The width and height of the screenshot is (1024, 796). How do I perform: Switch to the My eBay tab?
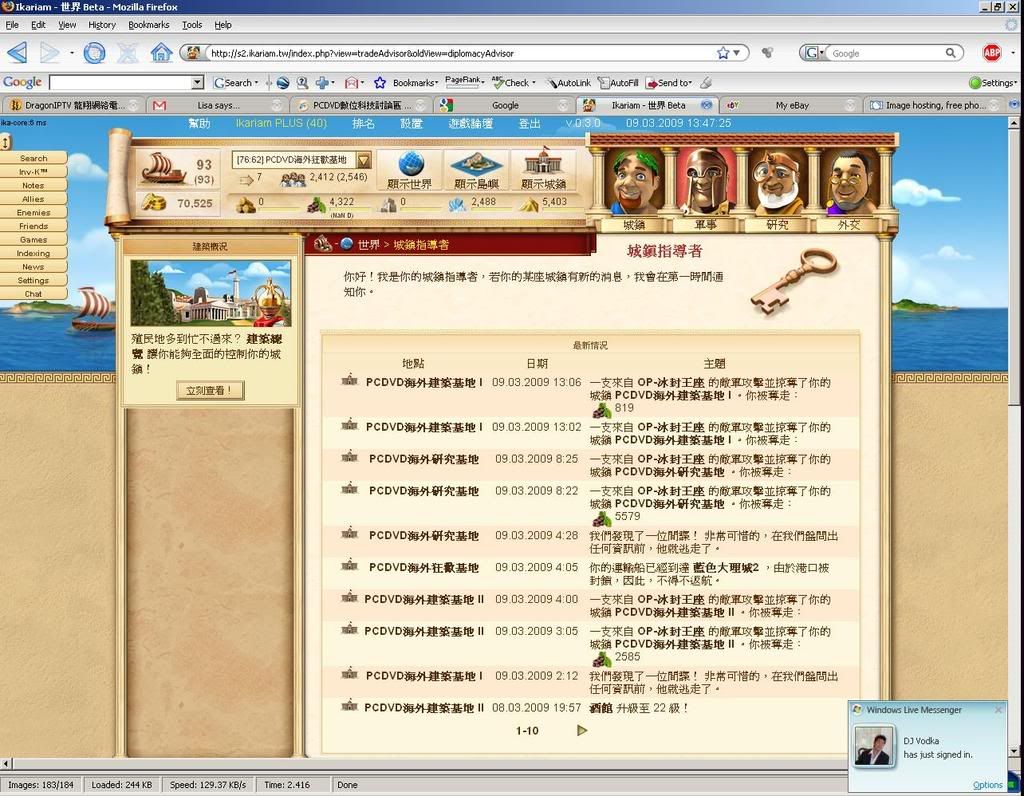pos(792,105)
